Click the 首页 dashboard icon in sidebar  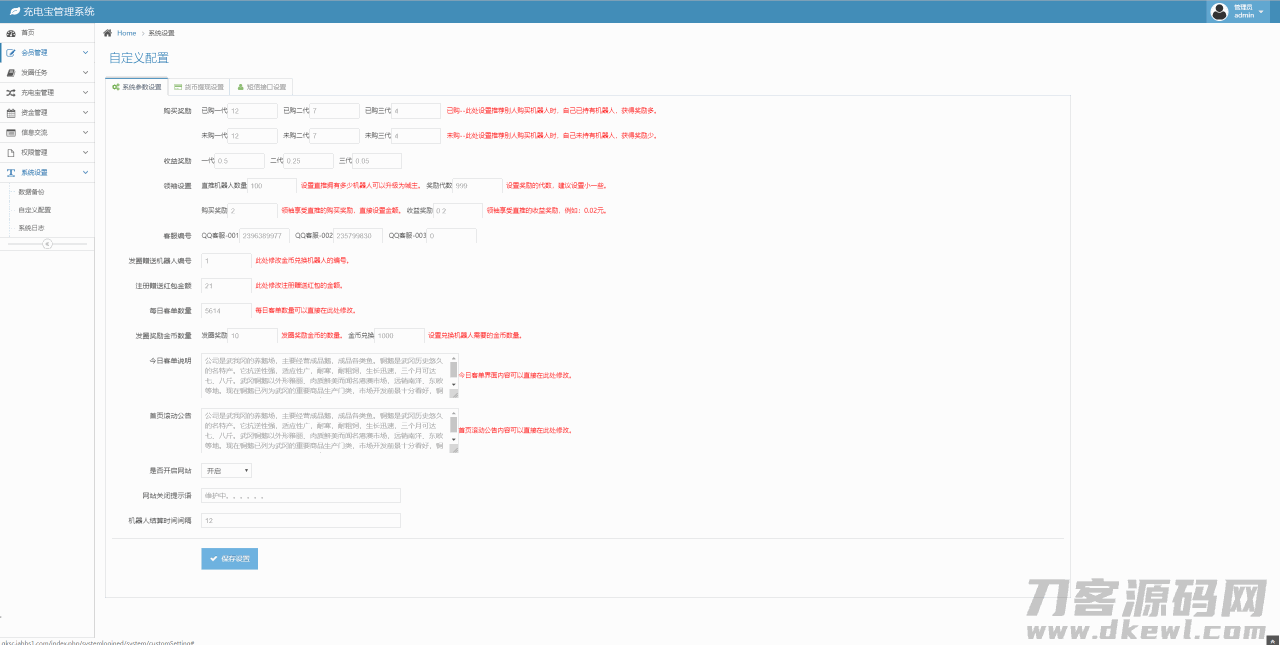click(x=11, y=33)
